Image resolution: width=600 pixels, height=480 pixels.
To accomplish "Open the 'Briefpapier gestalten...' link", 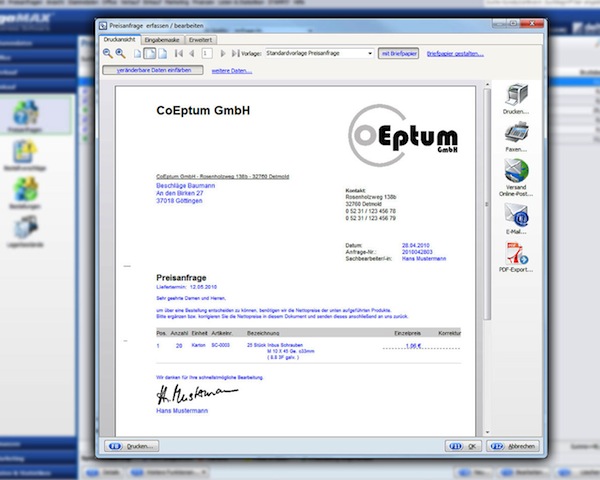I will click(x=455, y=54).
